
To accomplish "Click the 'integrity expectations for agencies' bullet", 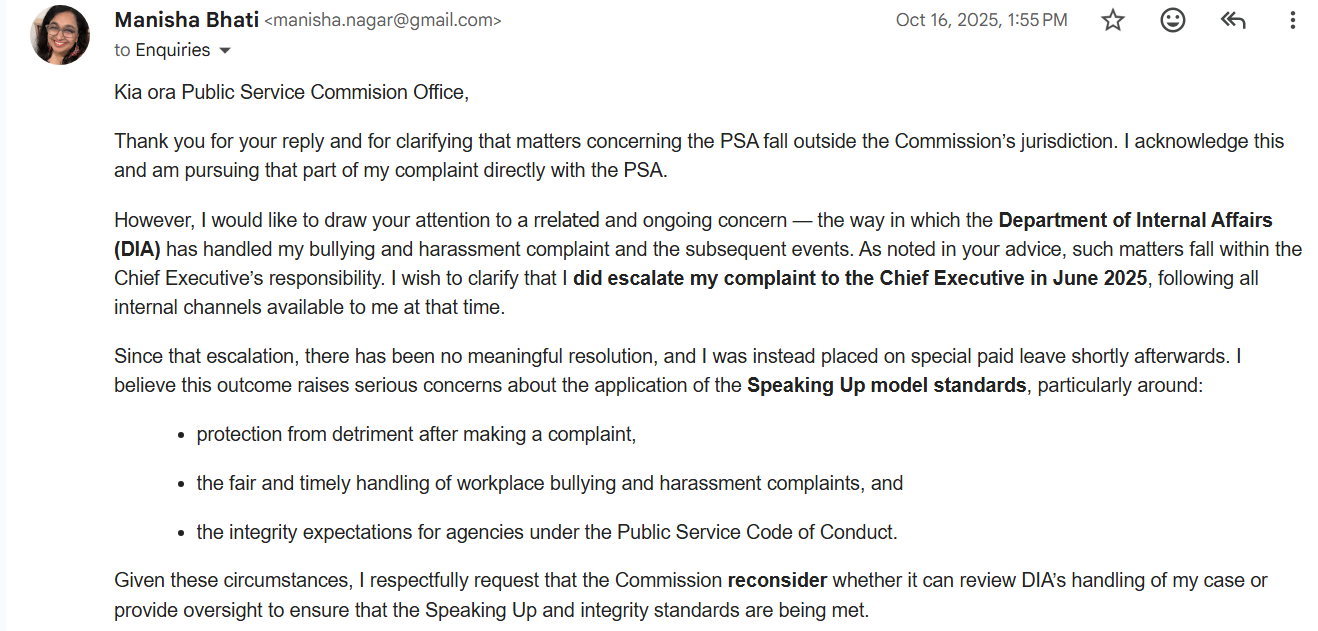I will pos(547,532).
